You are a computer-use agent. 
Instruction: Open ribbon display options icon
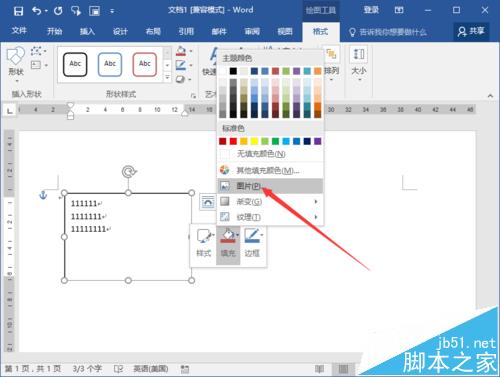coord(399,10)
